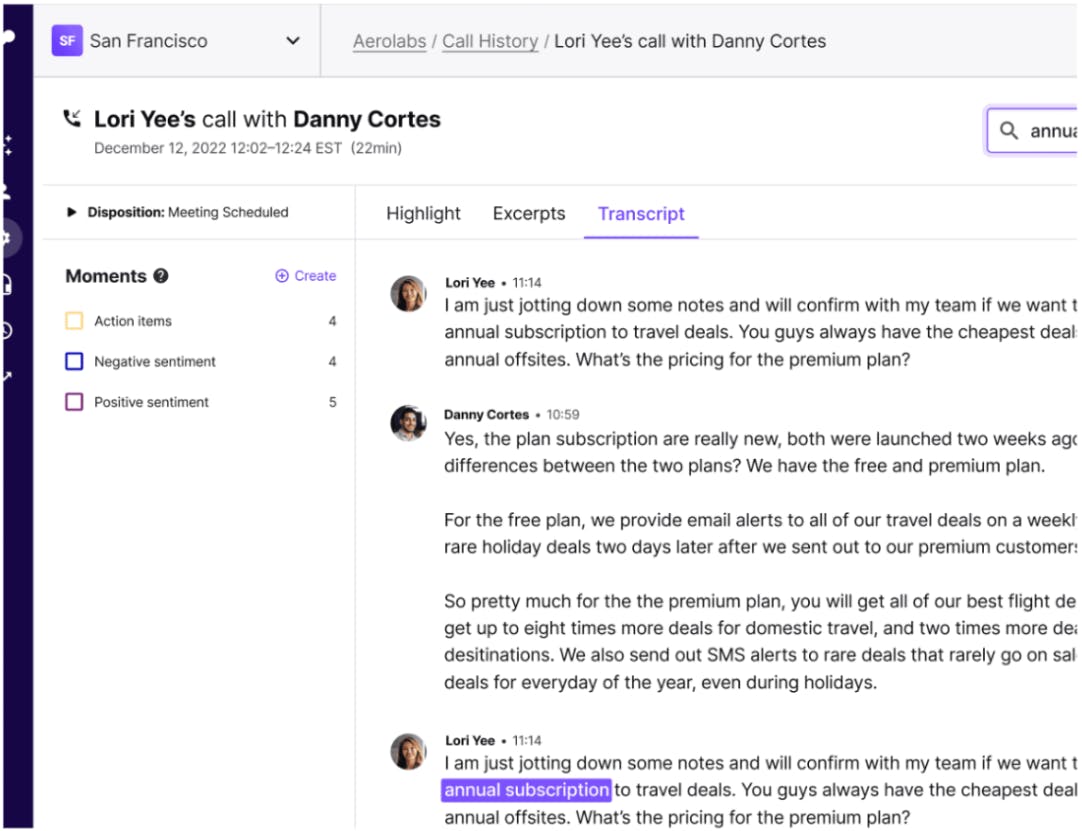Screen dimensions: 1082x831
Task: Open the sparkle AI icon in sidebar
Action: coord(8,145)
